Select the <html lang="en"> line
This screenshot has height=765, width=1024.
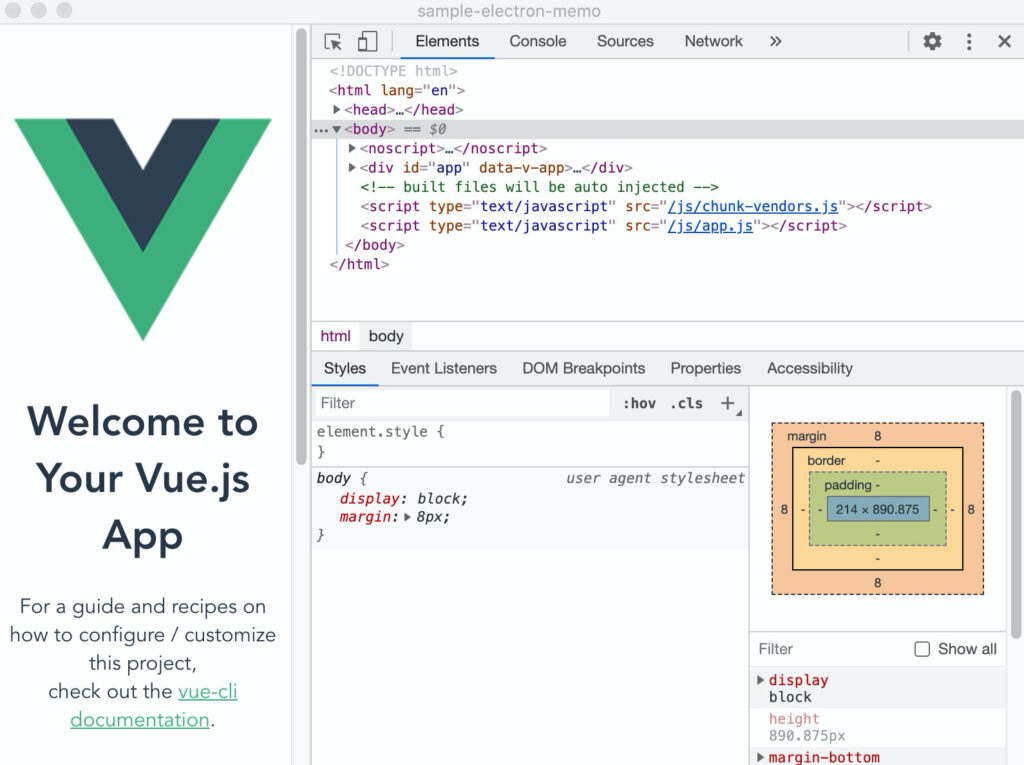click(x=397, y=90)
